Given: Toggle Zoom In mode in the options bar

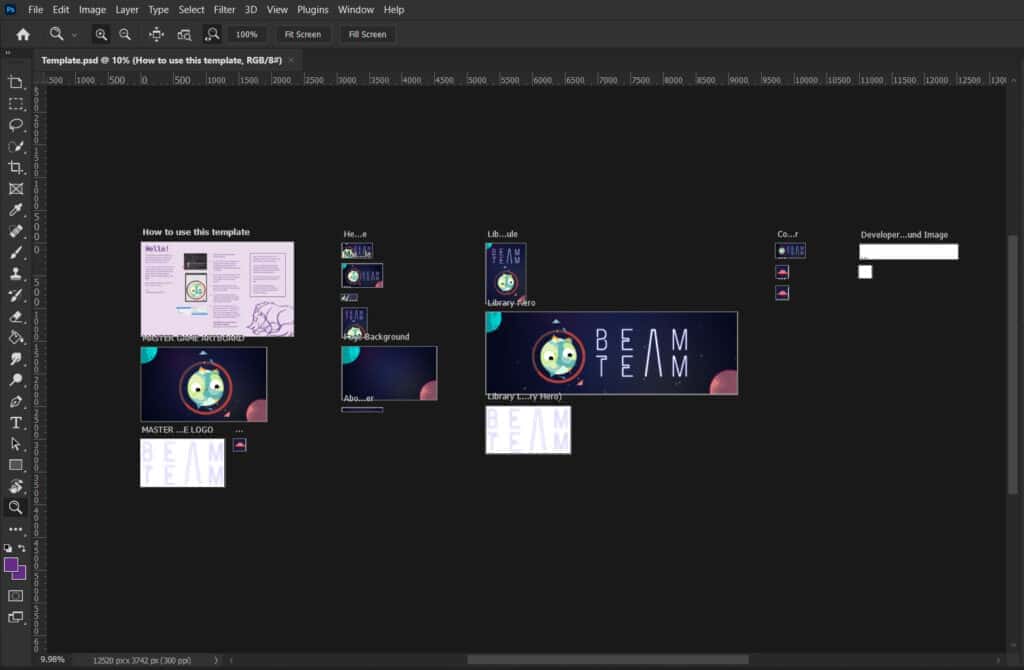Looking at the screenshot, I should click(100, 34).
